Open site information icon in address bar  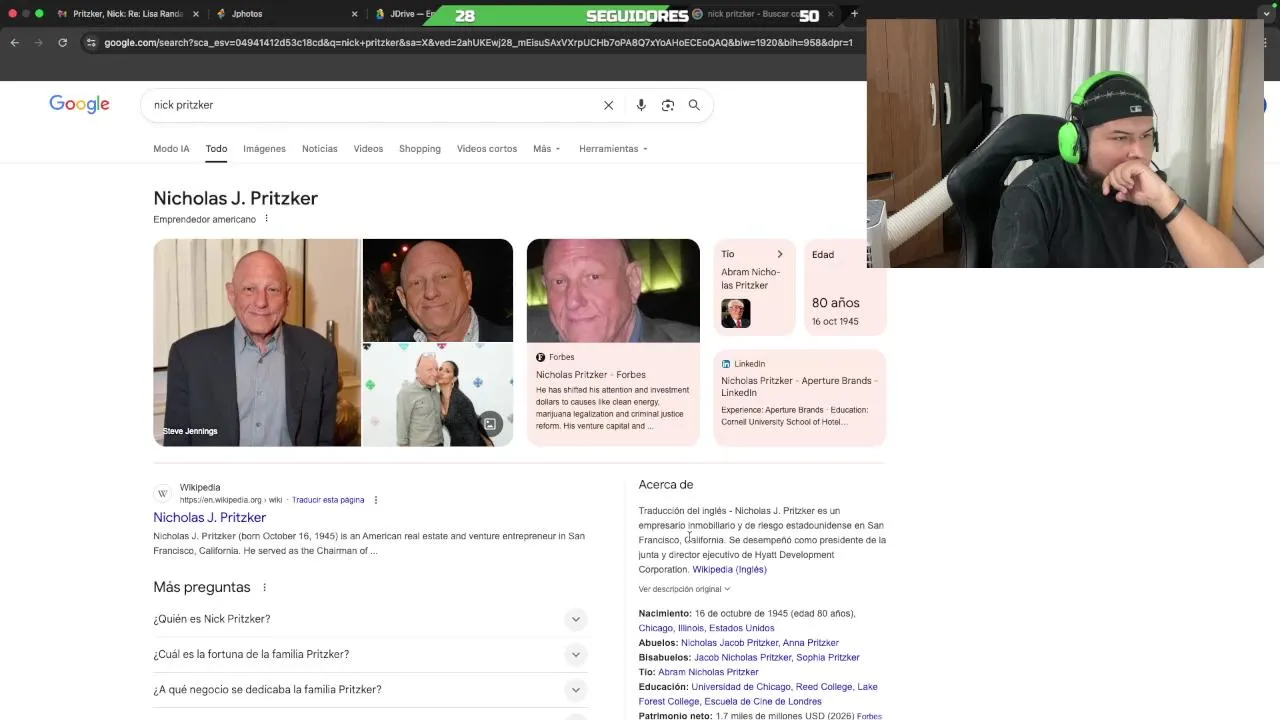click(91, 43)
